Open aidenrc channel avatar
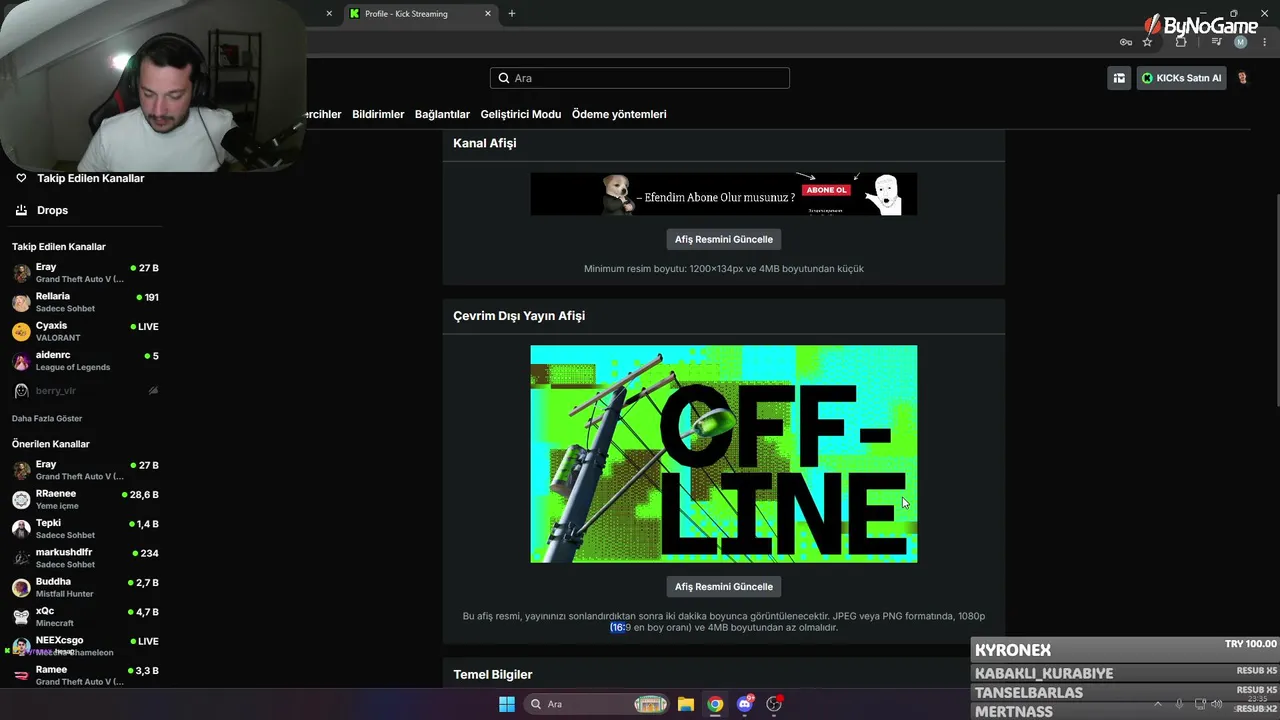This screenshot has width=1280, height=720. click(21, 361)
